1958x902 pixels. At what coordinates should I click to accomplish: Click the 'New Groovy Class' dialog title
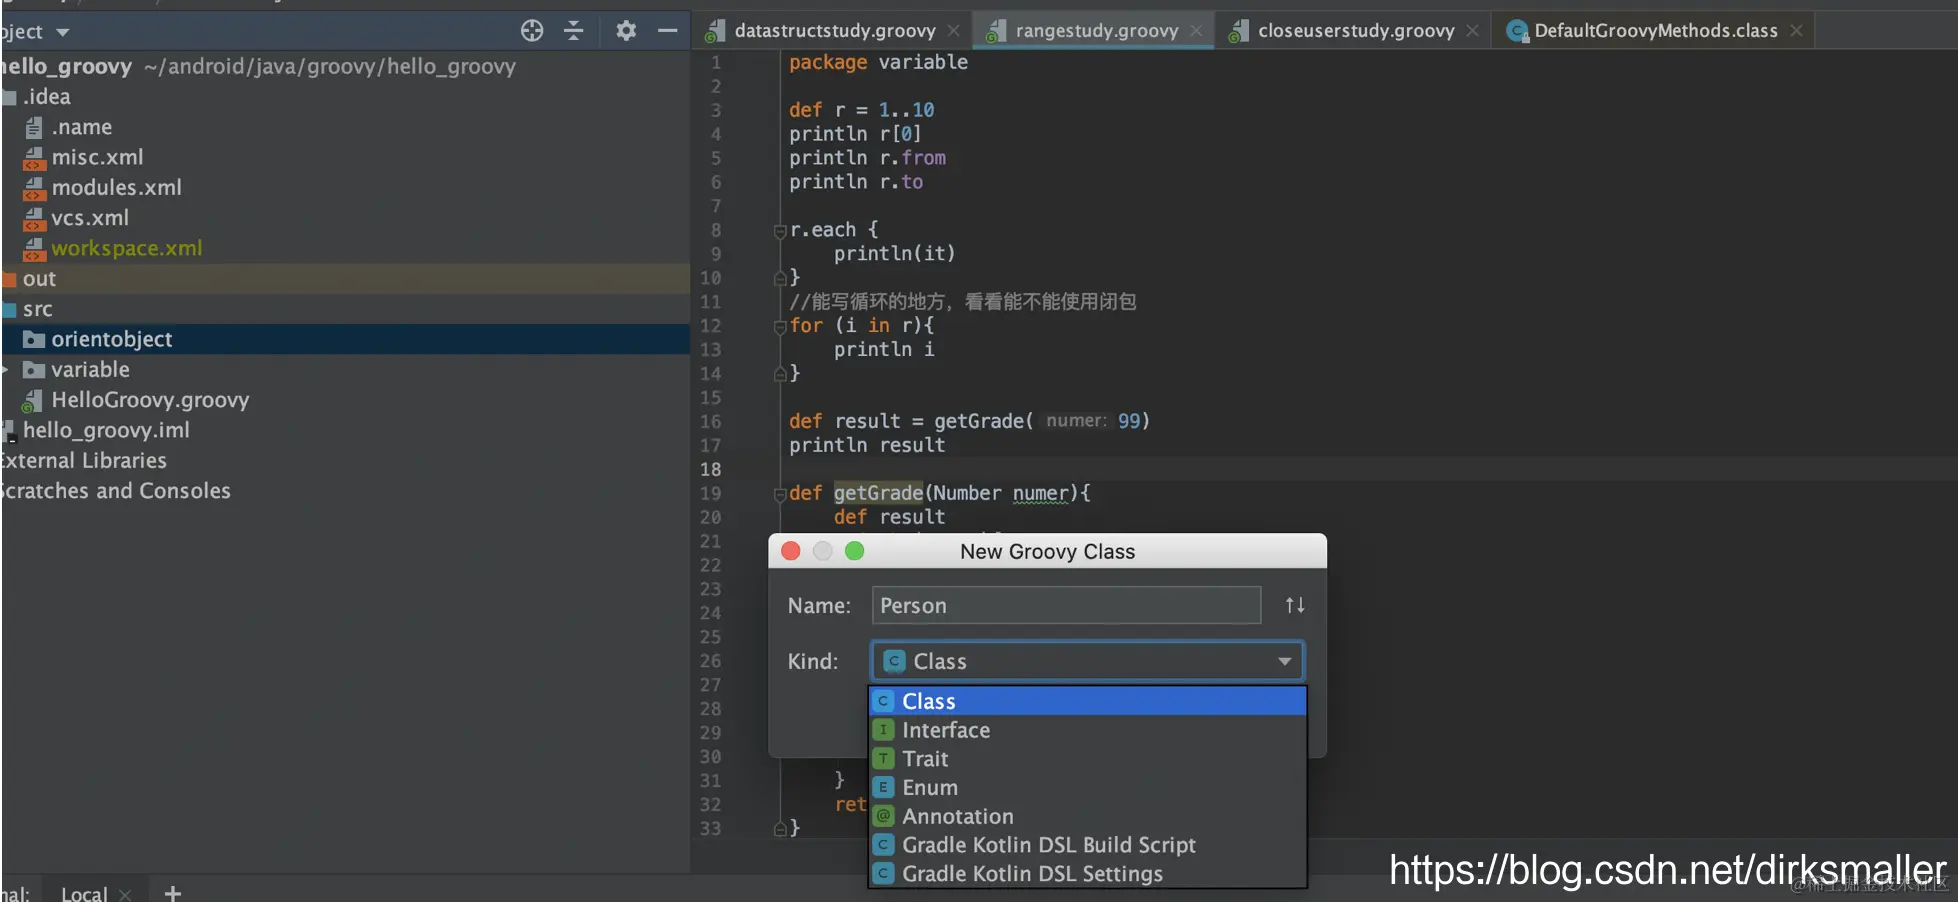point(1047,551)
